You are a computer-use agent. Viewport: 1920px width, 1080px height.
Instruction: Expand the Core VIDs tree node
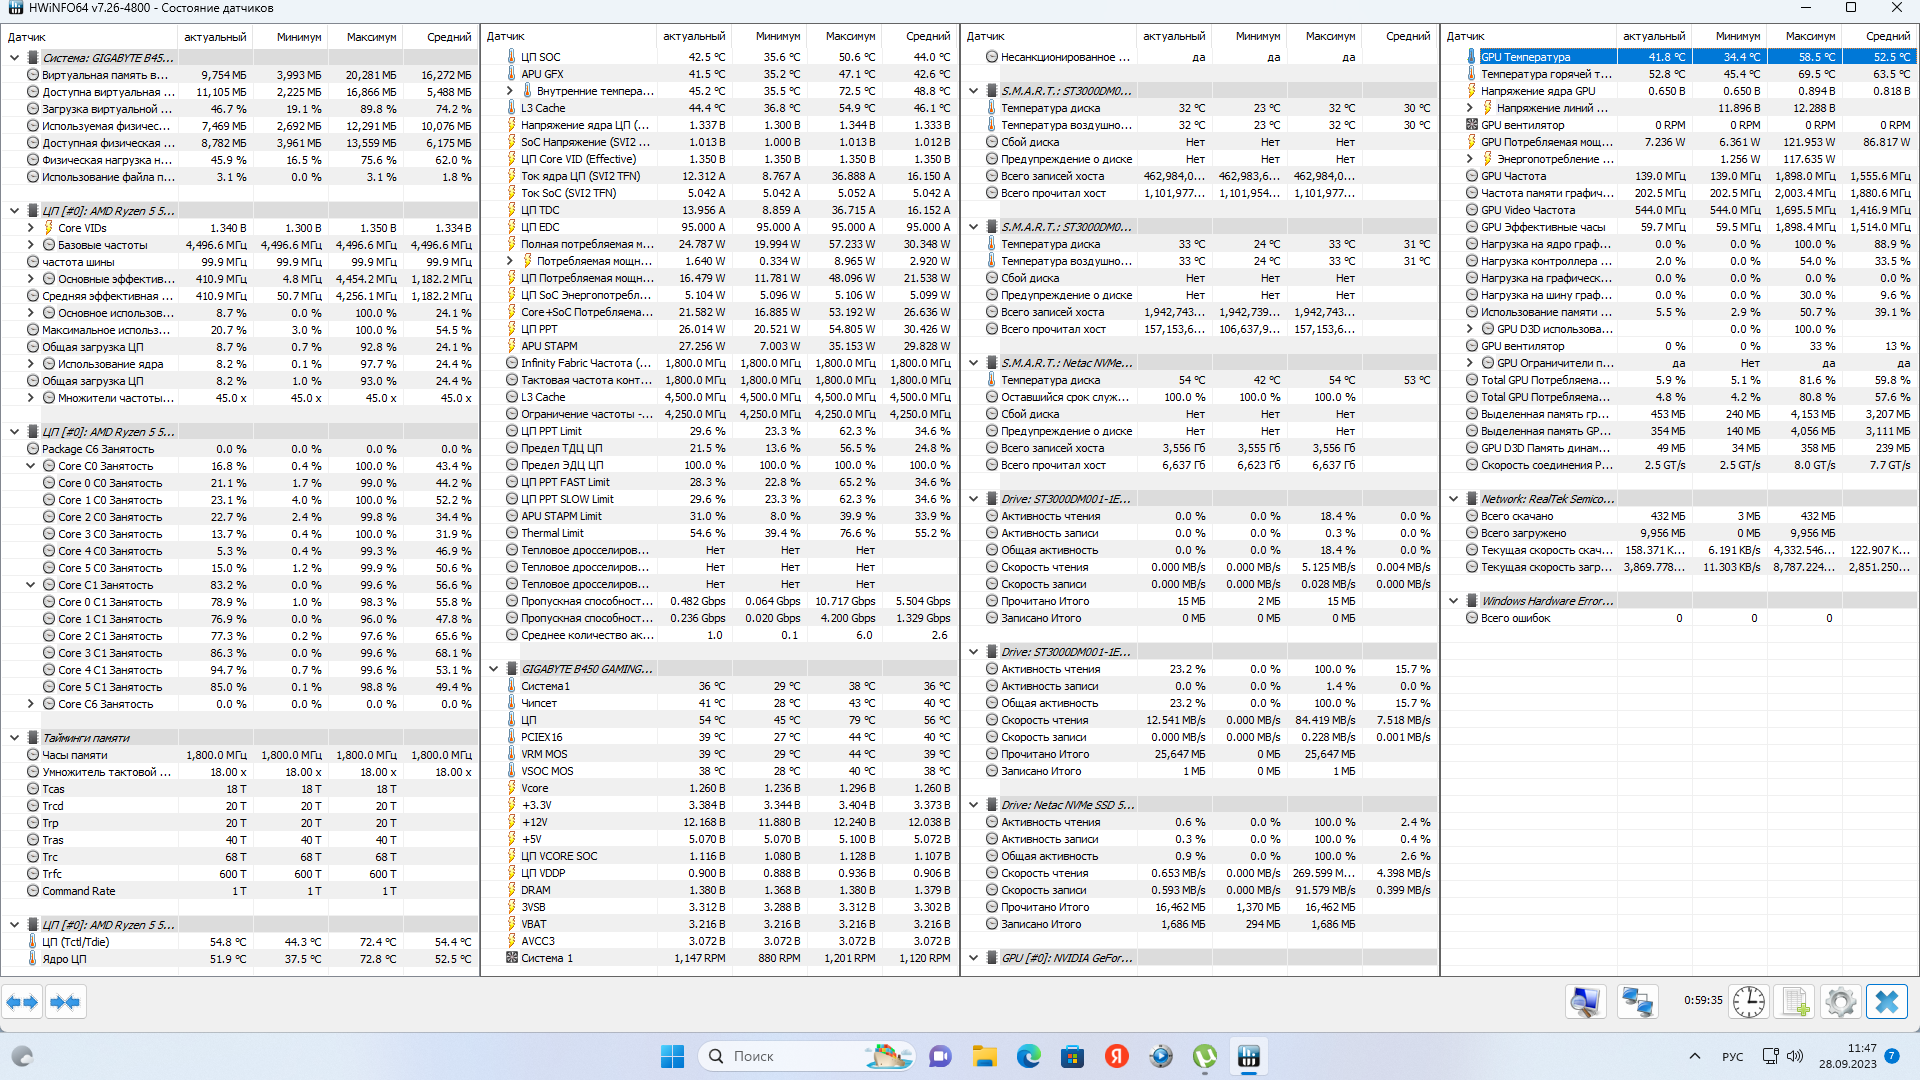point(31,228)
